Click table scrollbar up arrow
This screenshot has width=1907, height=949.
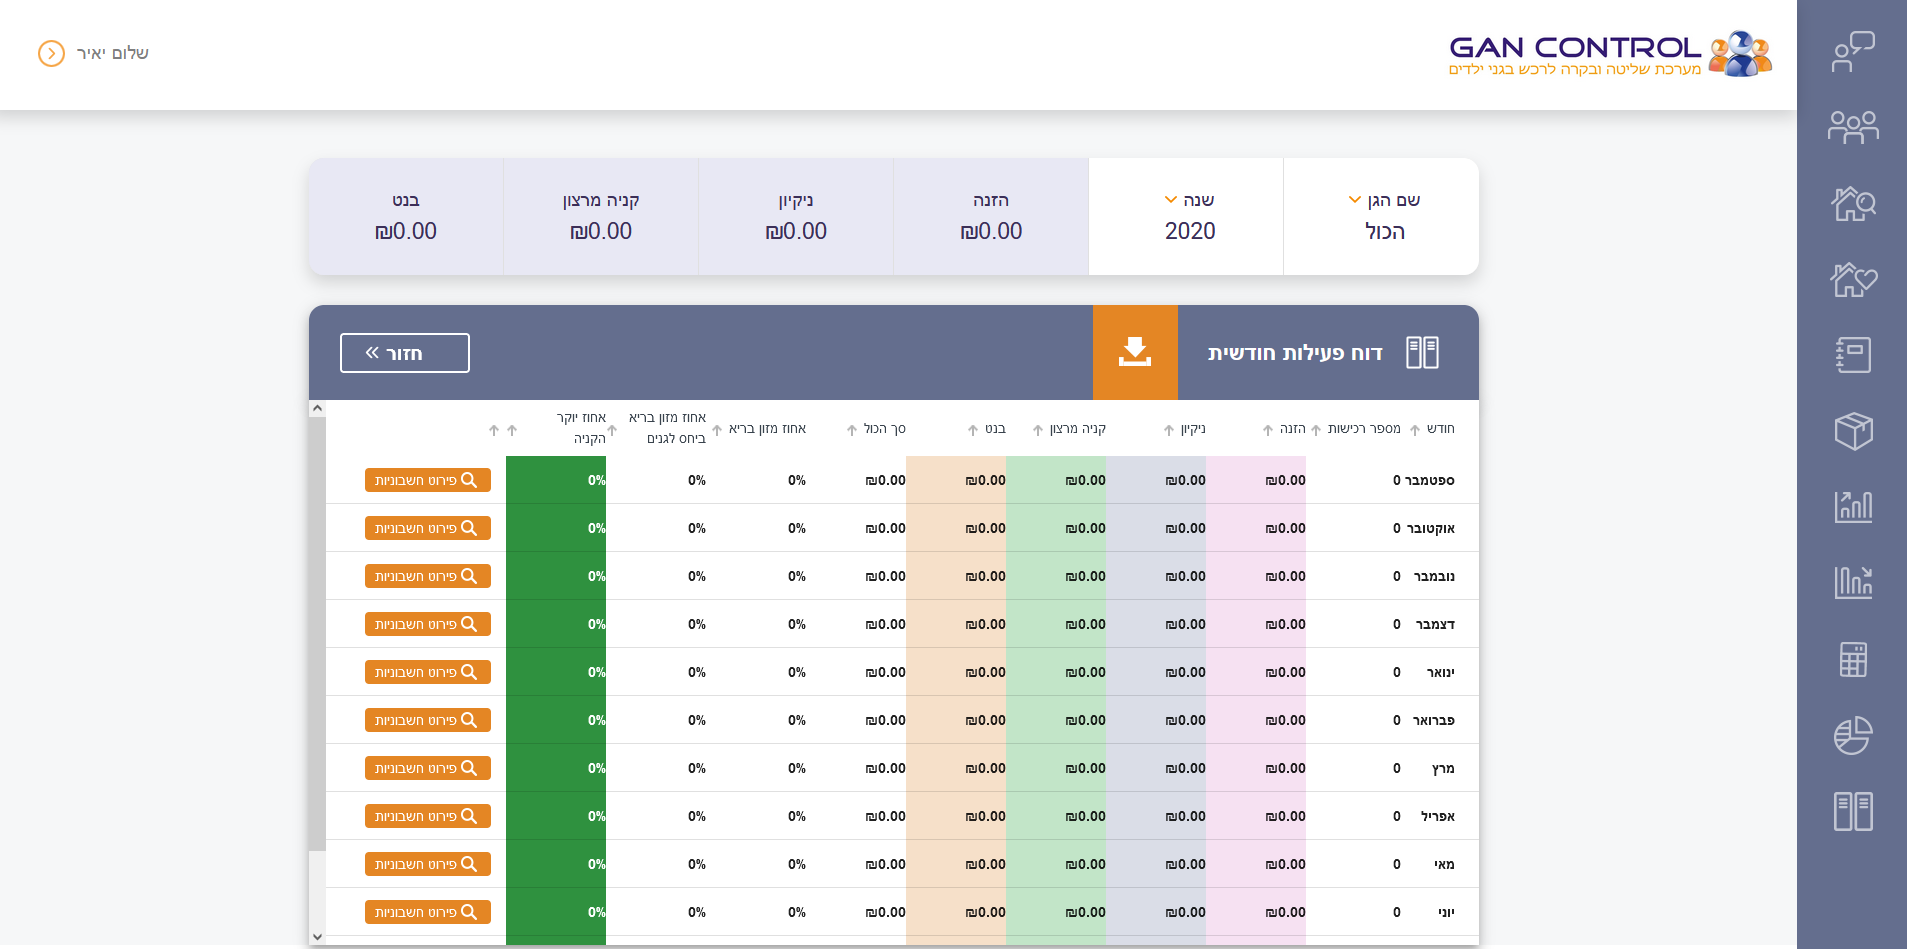click(317, 408)
